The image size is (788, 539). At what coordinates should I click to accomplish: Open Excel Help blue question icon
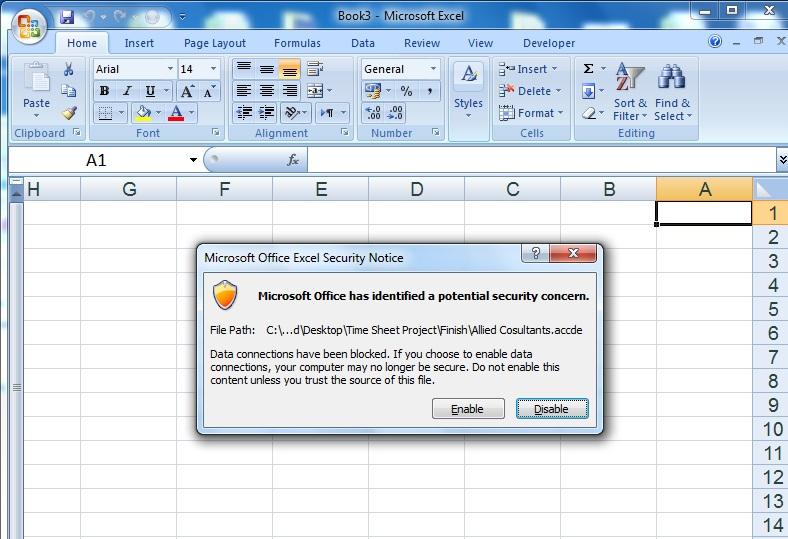tap(715, 41)
